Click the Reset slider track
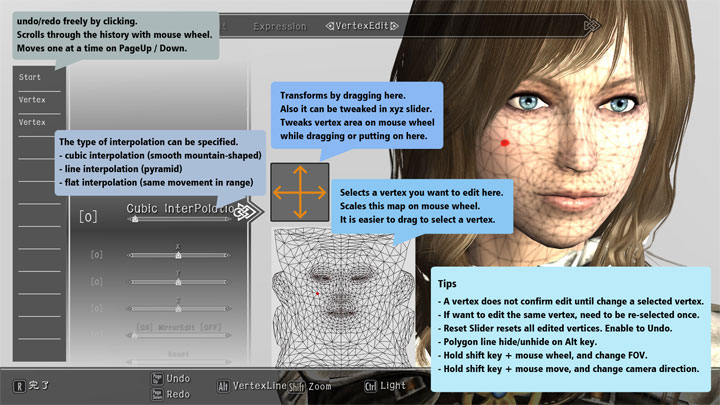Screen dimensions: 720x405 [x=179, y=362]
